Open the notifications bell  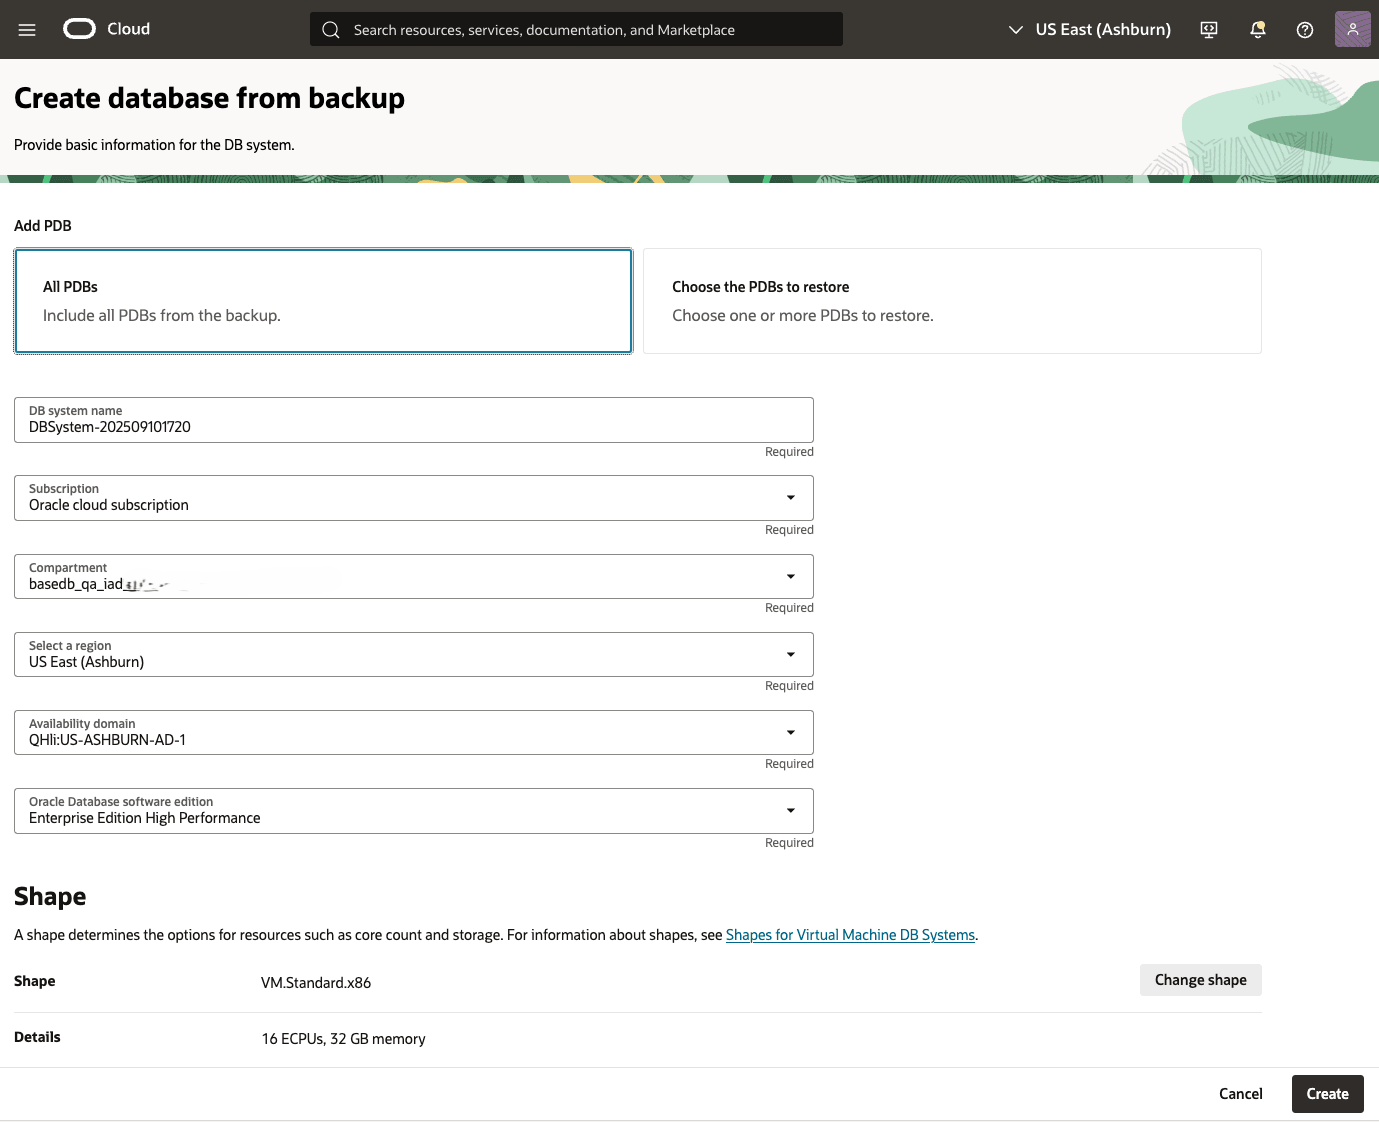(1256, 29)
